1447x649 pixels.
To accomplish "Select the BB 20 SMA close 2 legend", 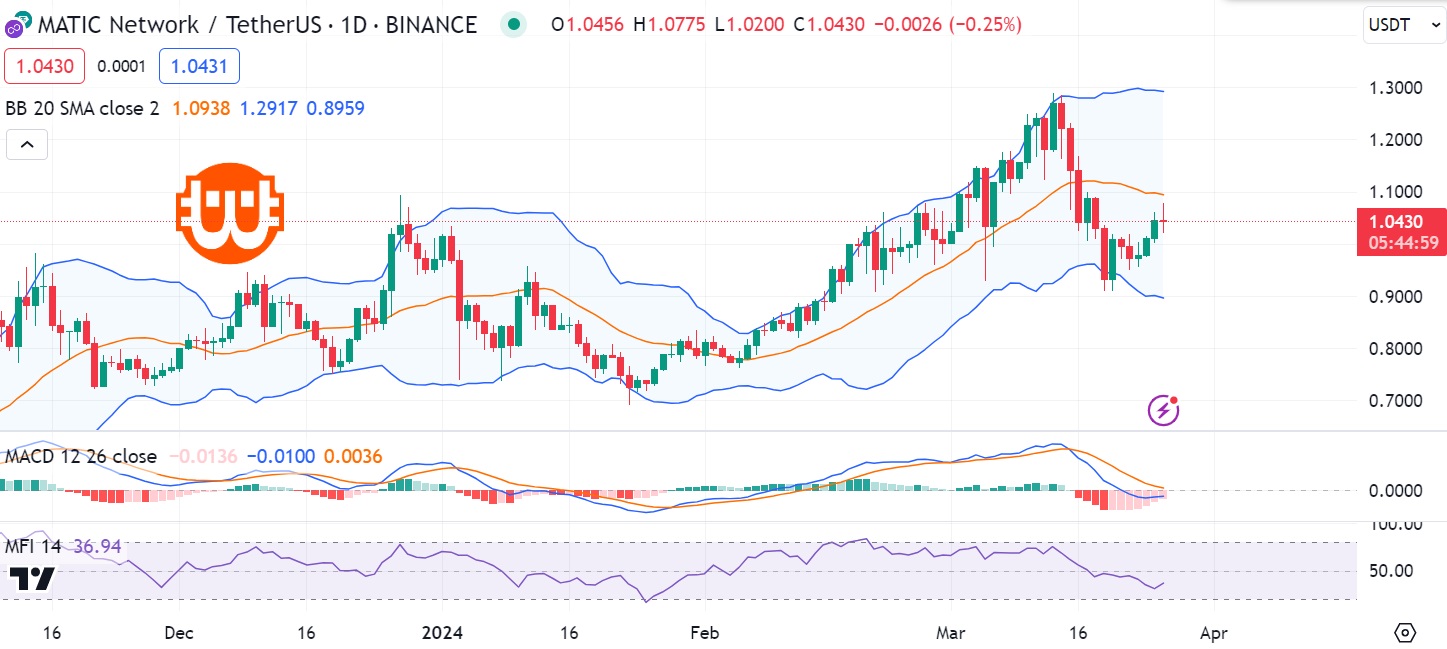I will [x=82, y=108].
